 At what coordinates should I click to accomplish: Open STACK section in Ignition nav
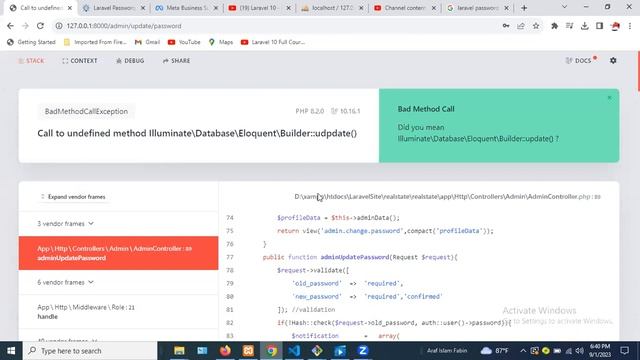coord(31,60)
